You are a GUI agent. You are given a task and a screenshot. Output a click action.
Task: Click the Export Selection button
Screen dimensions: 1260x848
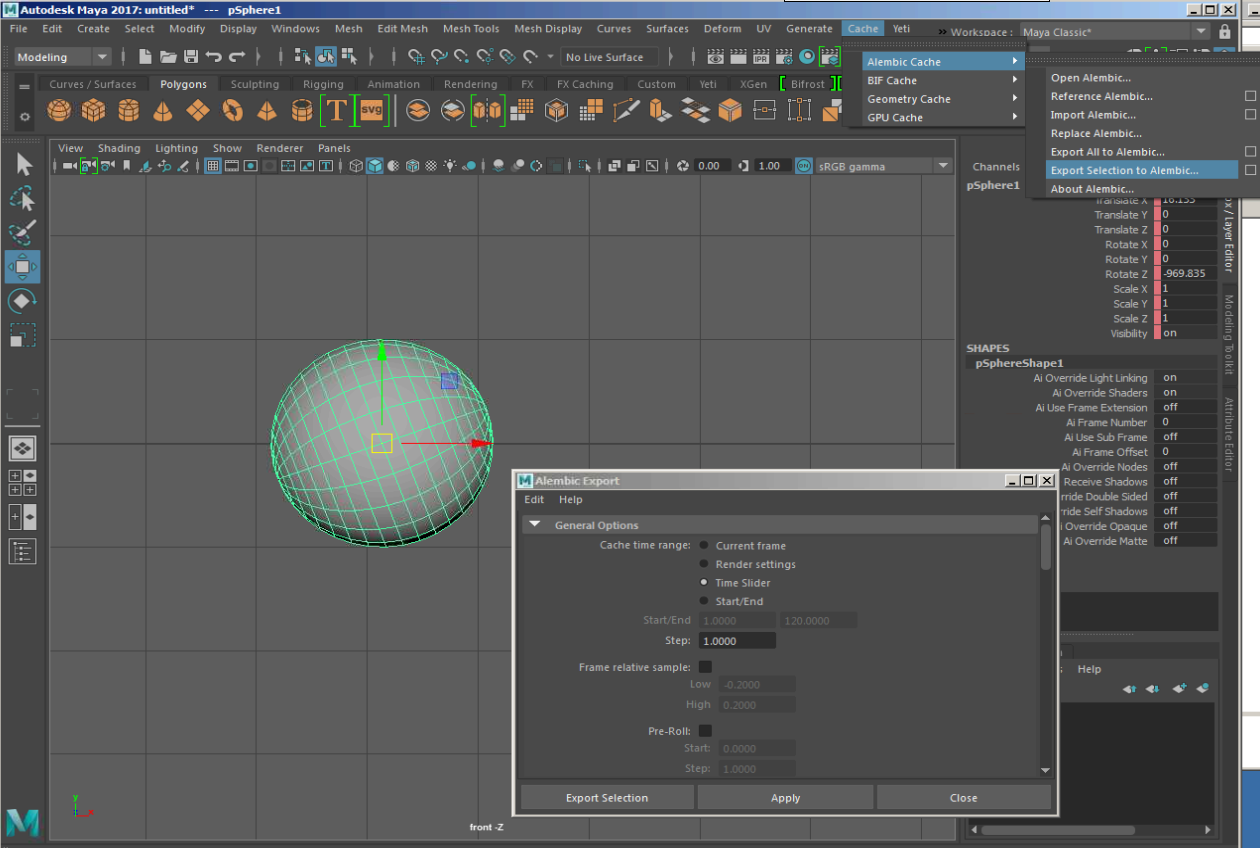[607, 798]
